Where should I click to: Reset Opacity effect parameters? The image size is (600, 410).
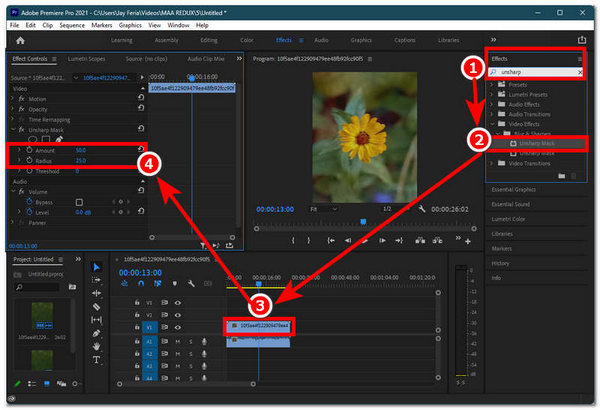141,108
